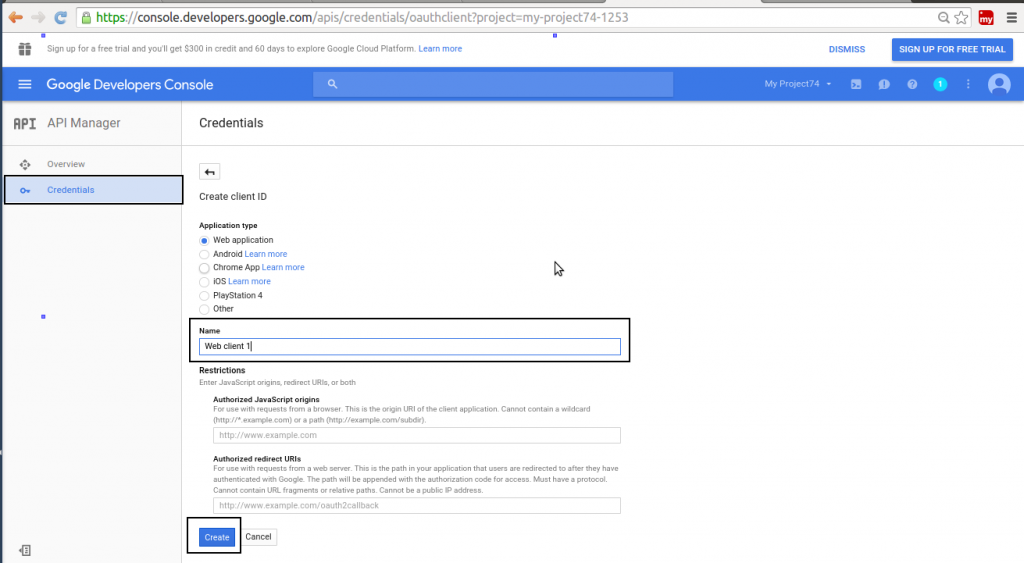Choose iOS as the application type
1024x563 pixels.
[x=204, y=282]
